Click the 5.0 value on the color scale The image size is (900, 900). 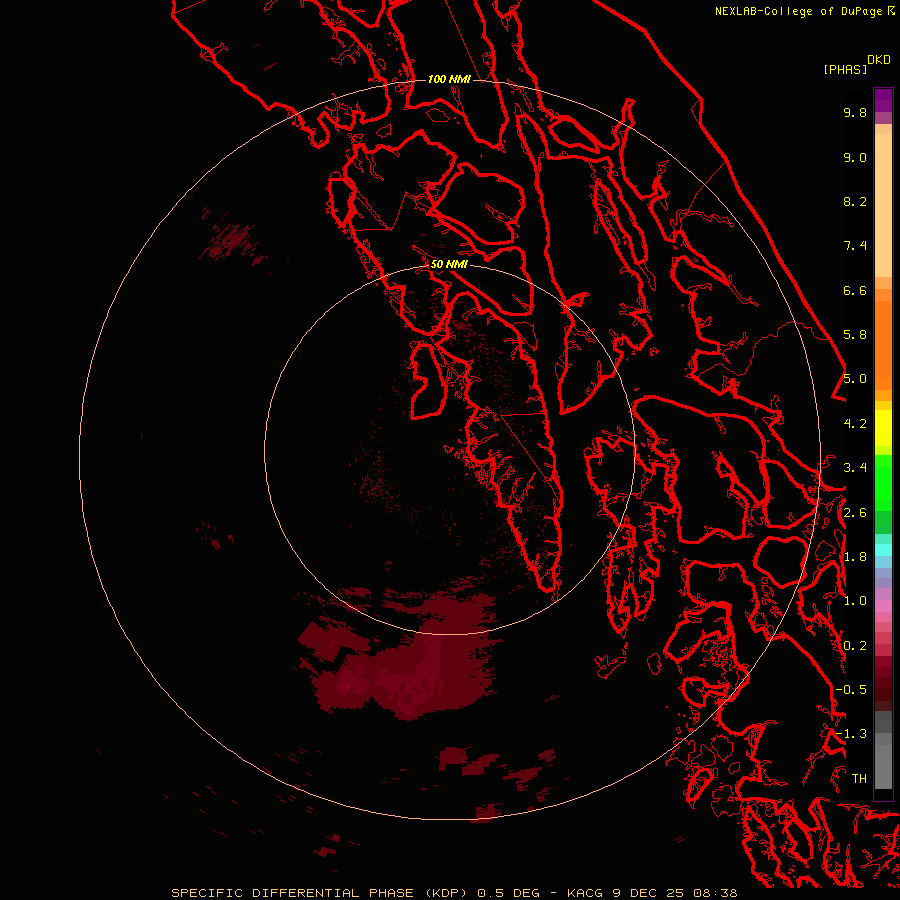[855, 379]
